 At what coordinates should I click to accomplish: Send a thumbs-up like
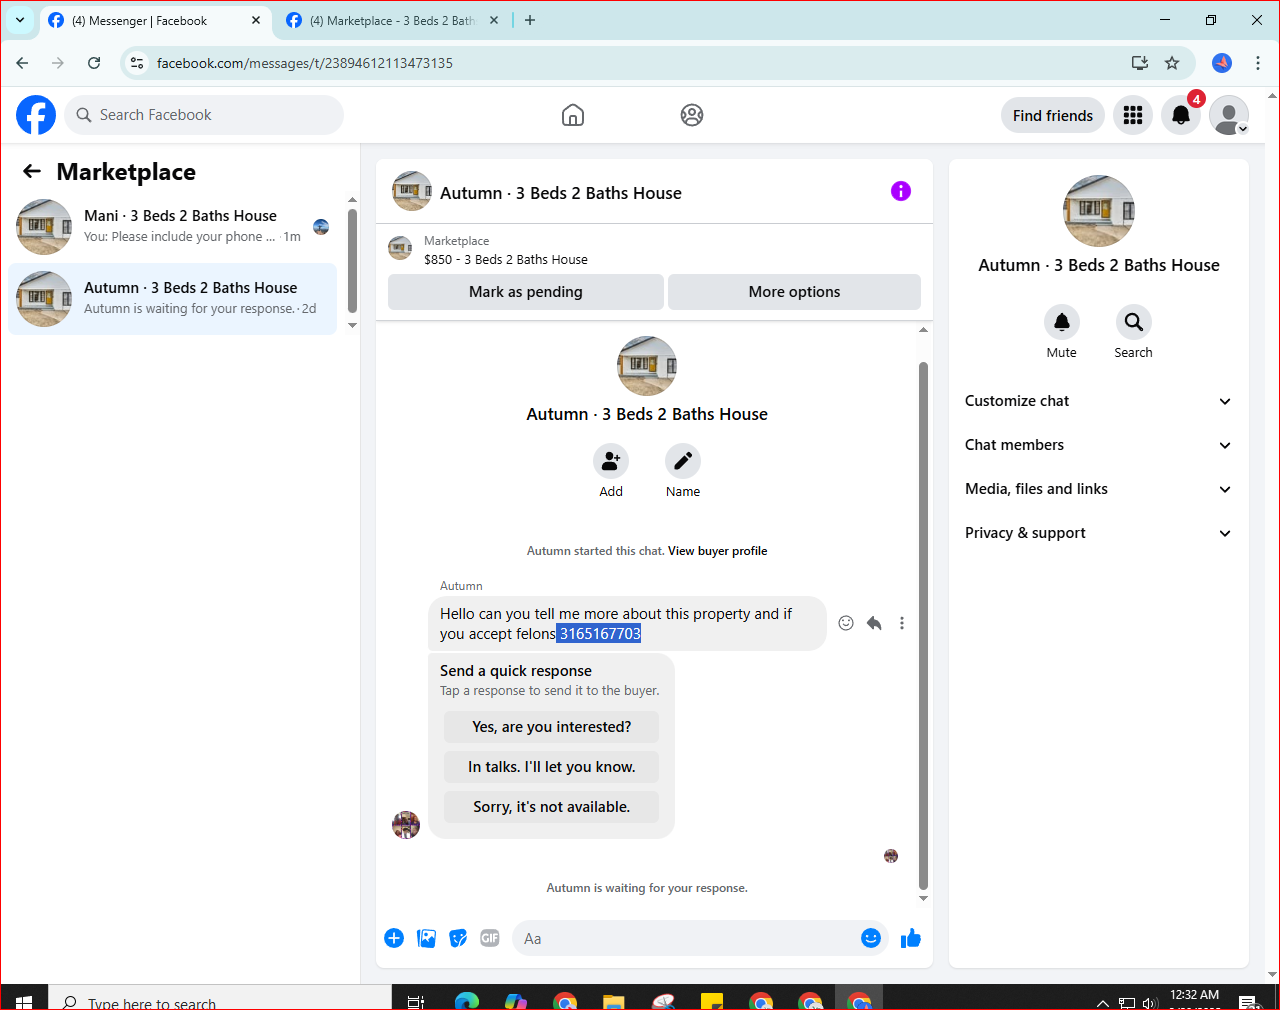tap(911, 938)
